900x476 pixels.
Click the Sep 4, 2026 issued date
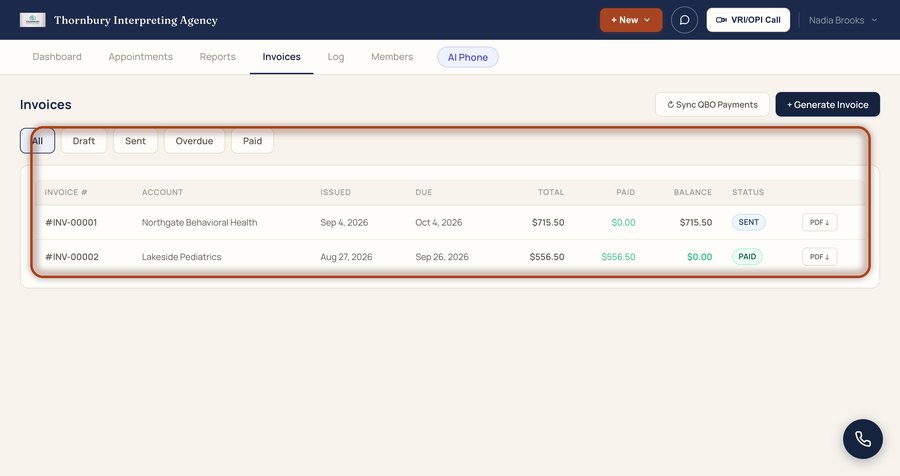point(344,222)
